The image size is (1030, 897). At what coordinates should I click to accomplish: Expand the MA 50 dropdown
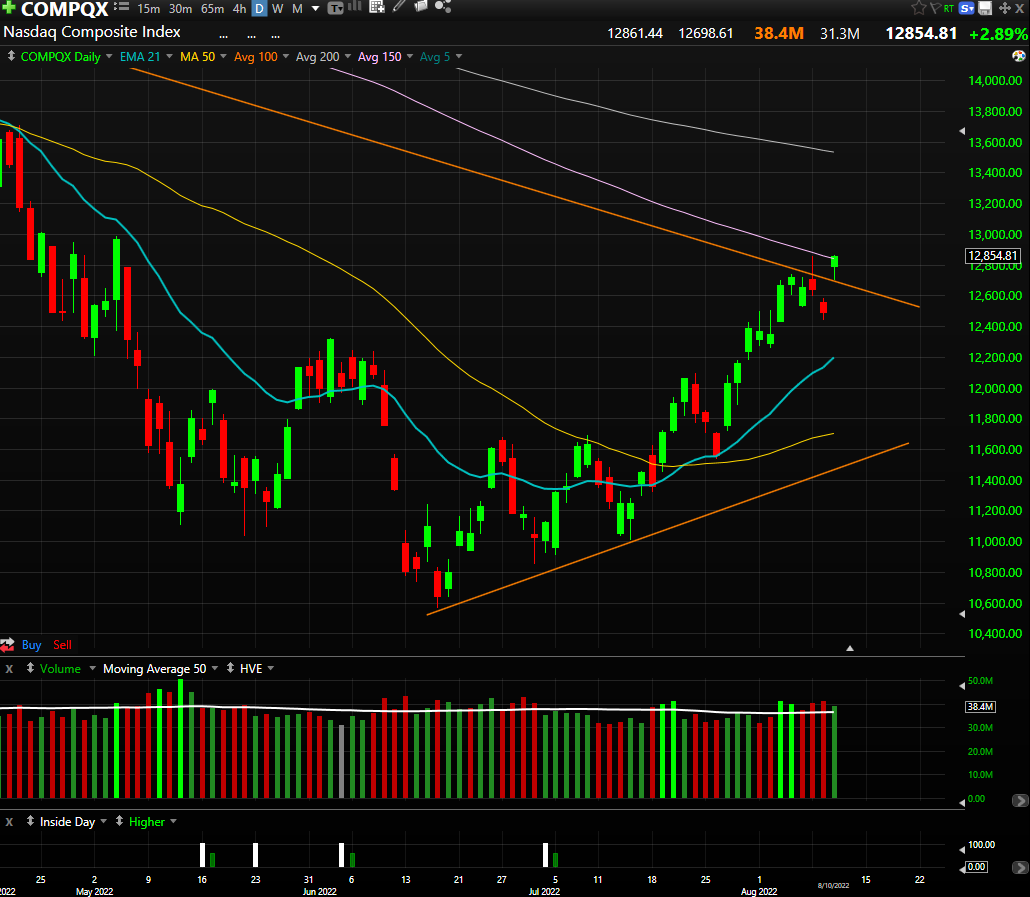pyautogui.click(x=223, y=56)
